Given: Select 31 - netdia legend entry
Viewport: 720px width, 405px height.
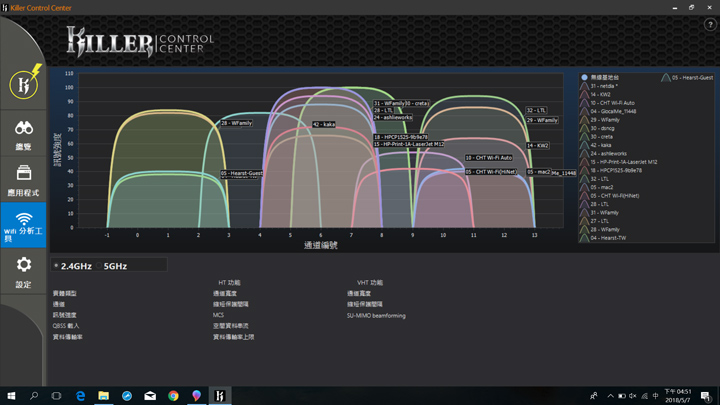Looking at the screenshot, I should coord(599,86).
